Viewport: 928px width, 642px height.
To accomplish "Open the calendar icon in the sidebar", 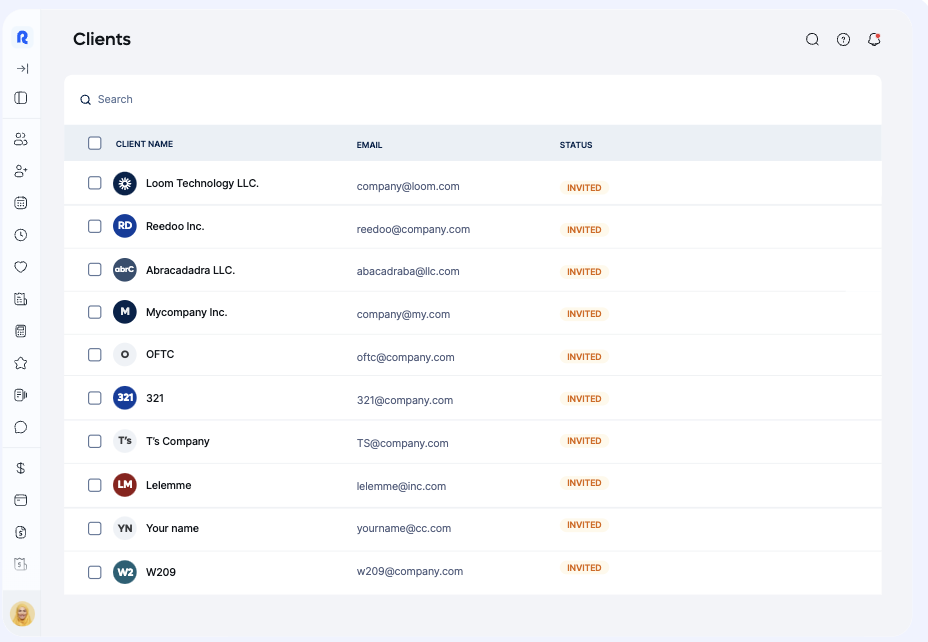I will (x=21, y=203).
